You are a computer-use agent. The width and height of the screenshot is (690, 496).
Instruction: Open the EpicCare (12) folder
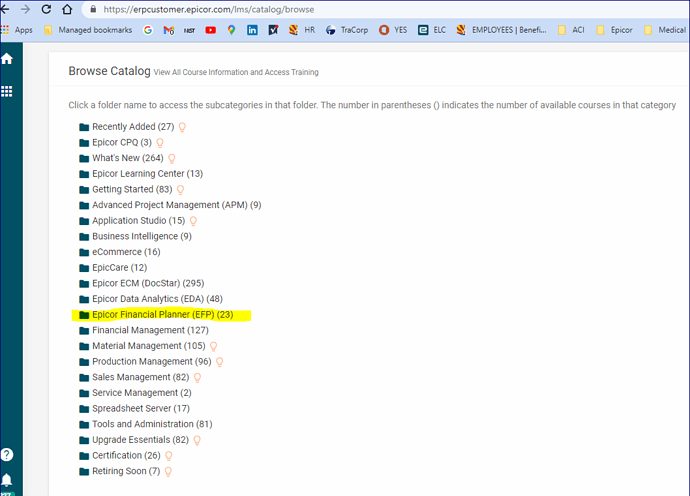113,268
